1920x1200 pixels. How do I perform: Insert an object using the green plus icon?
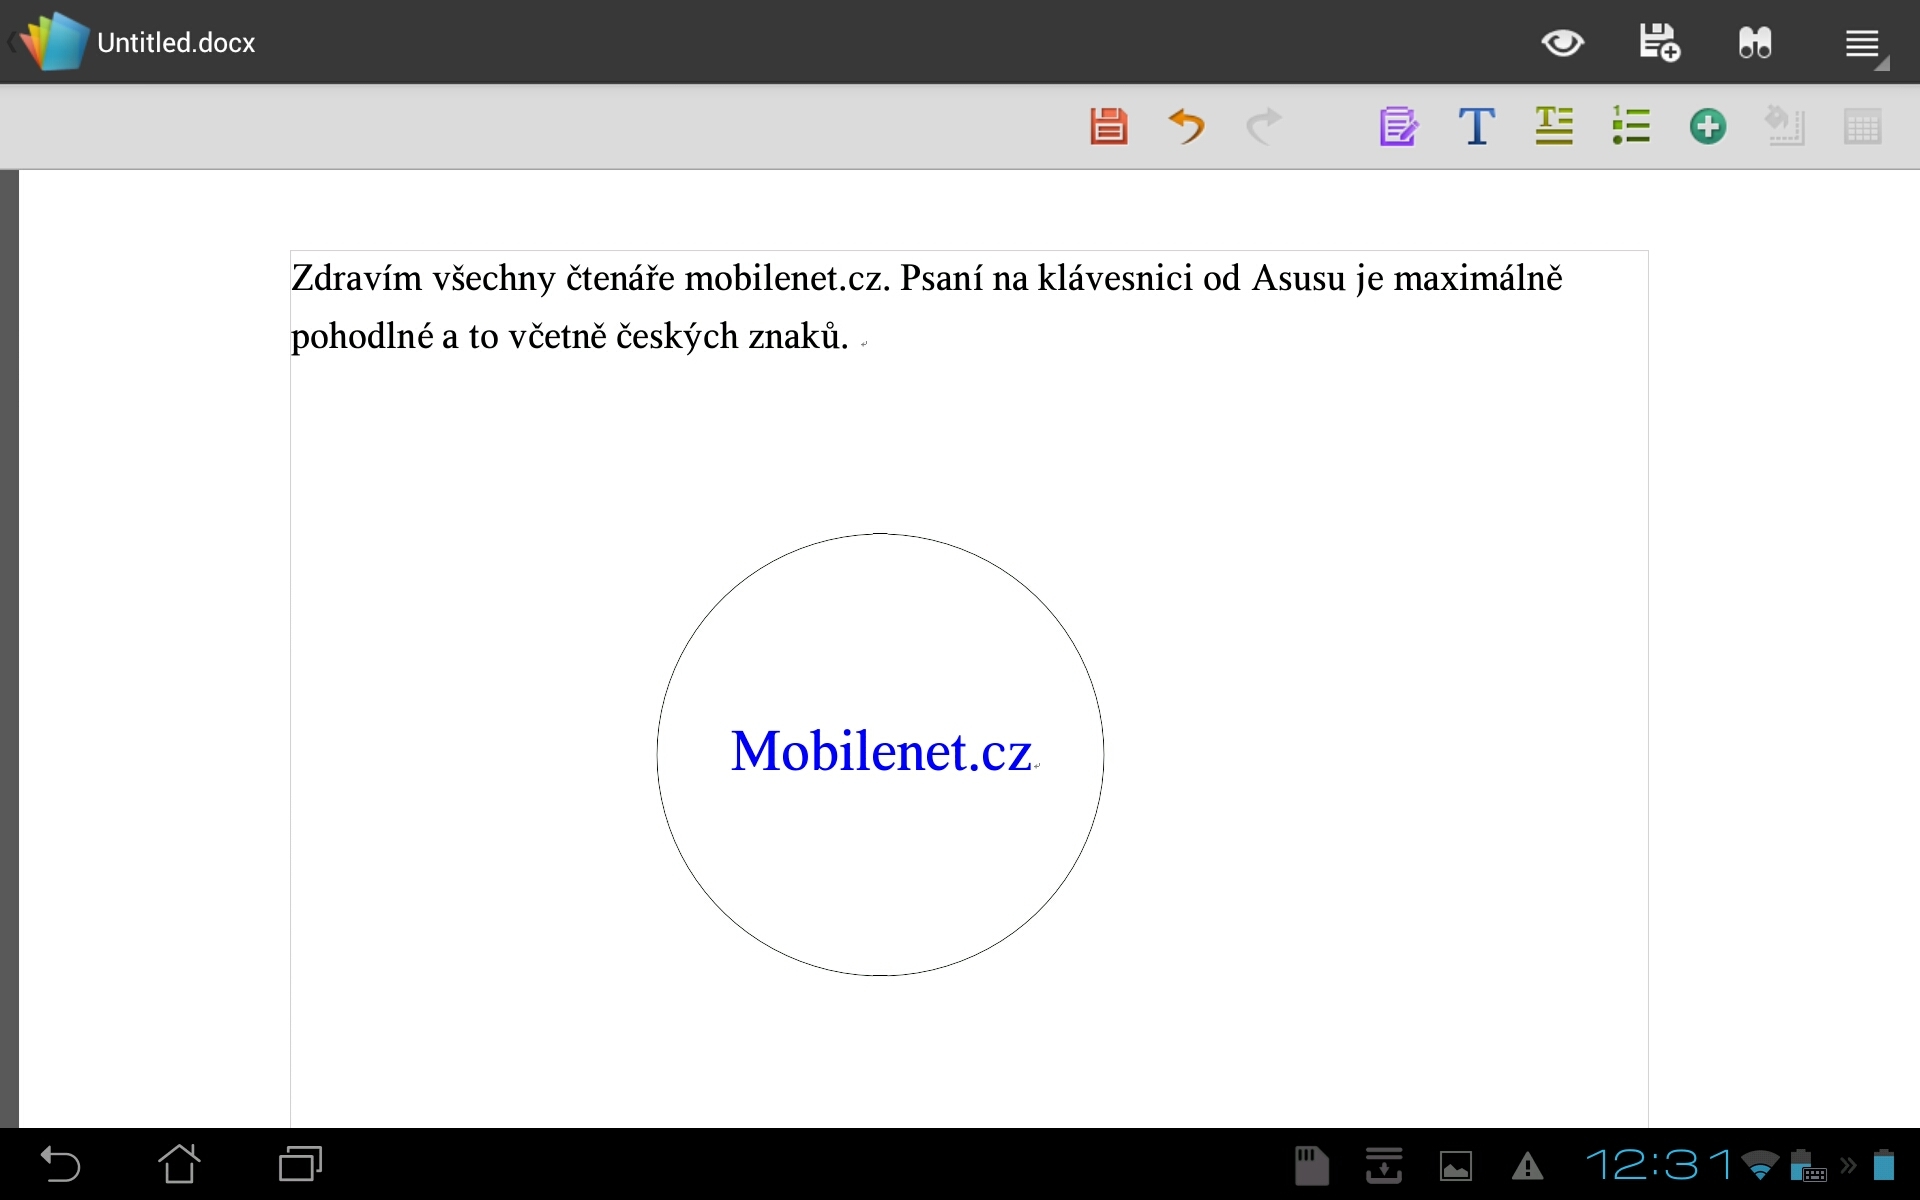(1708, 126)
